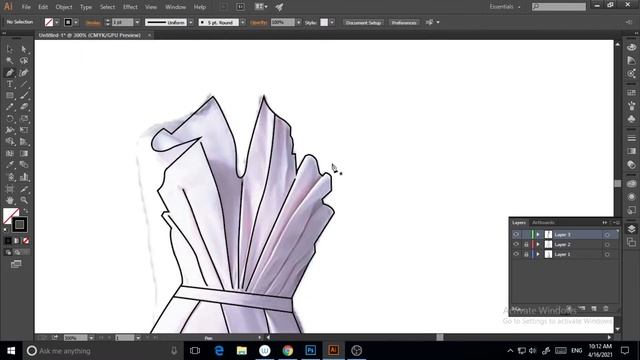Click target circle for Layer 2
This screenshot has height=360, width=640.
(x=607, y=244)
